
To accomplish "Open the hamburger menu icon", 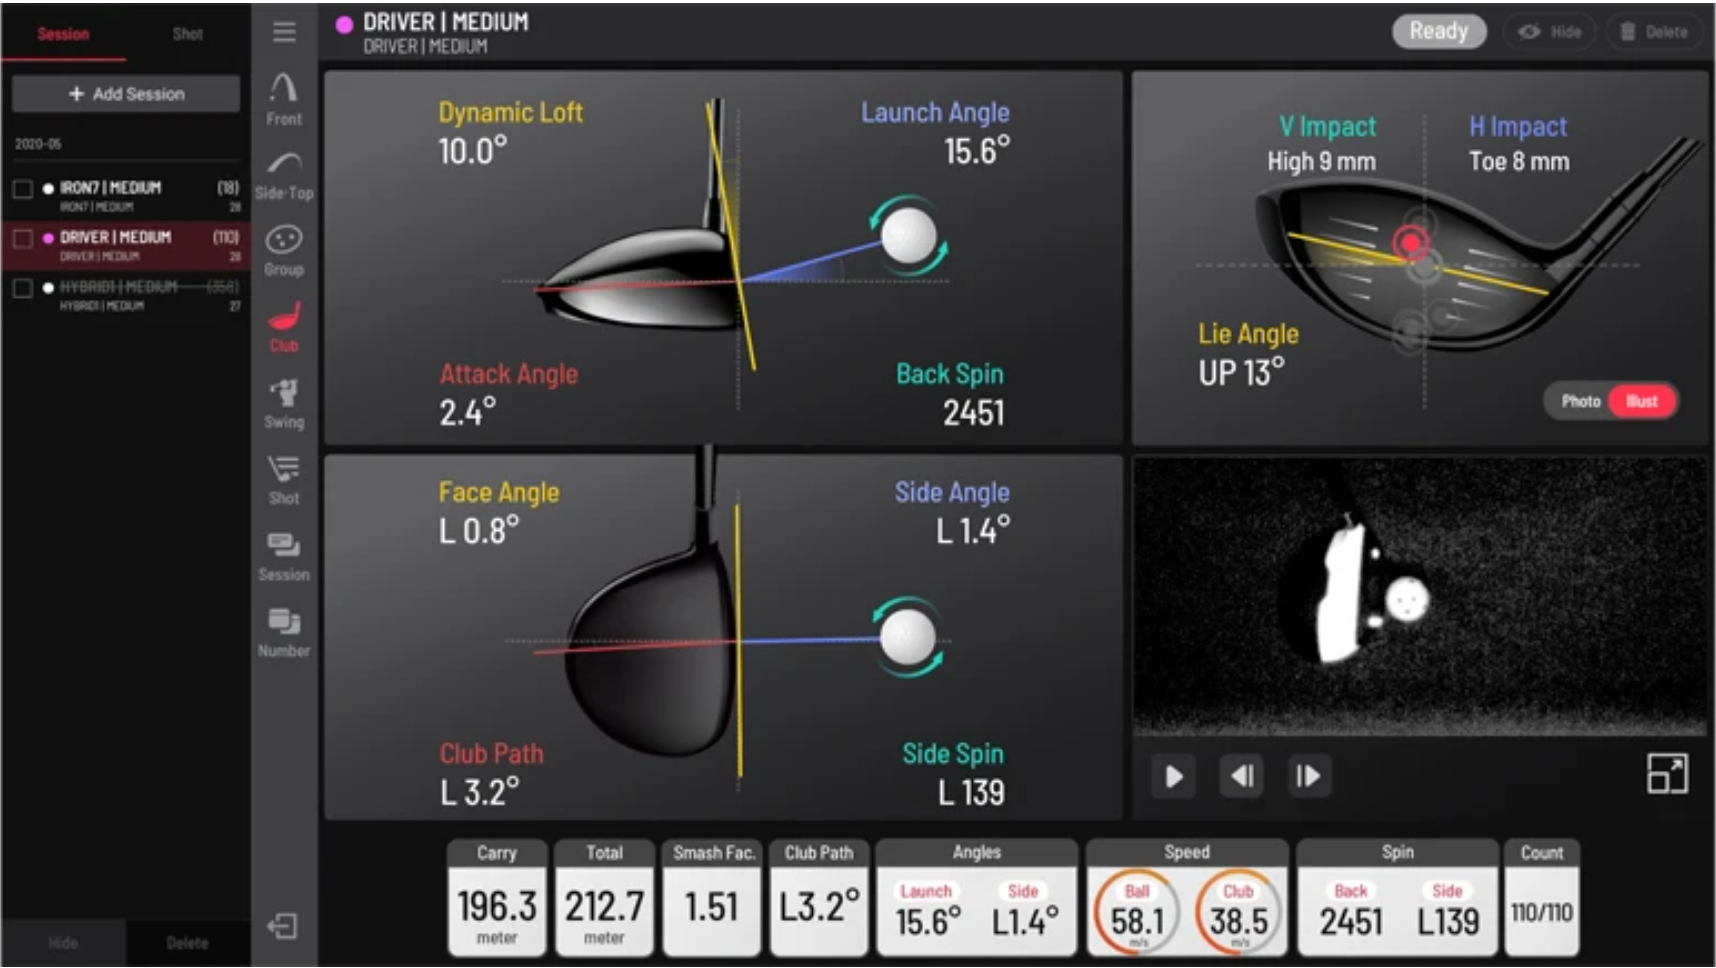I will (x=284, y=32).
